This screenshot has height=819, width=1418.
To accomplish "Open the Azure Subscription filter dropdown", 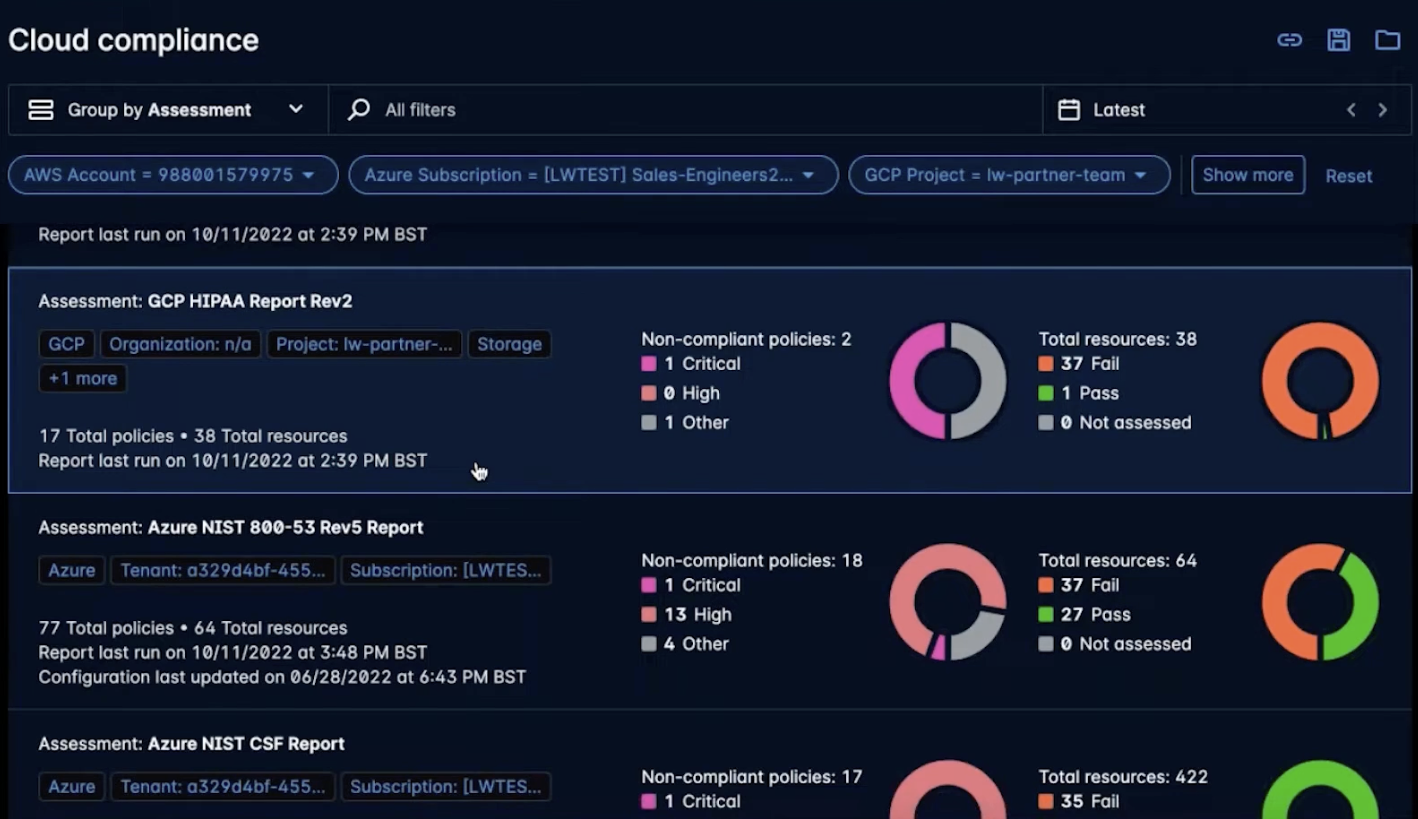I will click(593, 175).
